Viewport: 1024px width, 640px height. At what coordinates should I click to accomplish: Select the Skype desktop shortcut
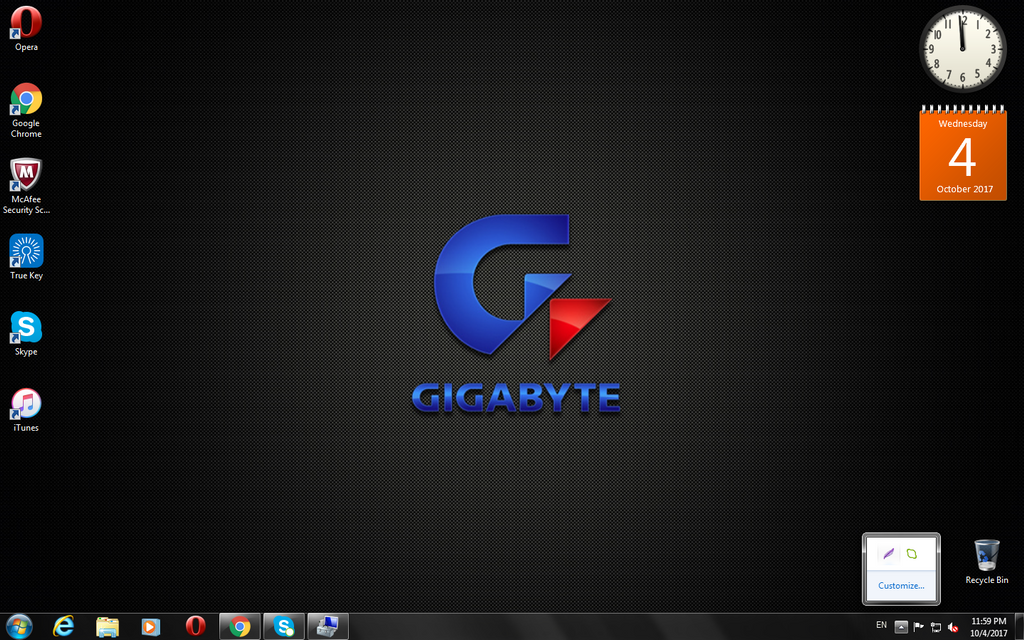click(x=26, y=334)
